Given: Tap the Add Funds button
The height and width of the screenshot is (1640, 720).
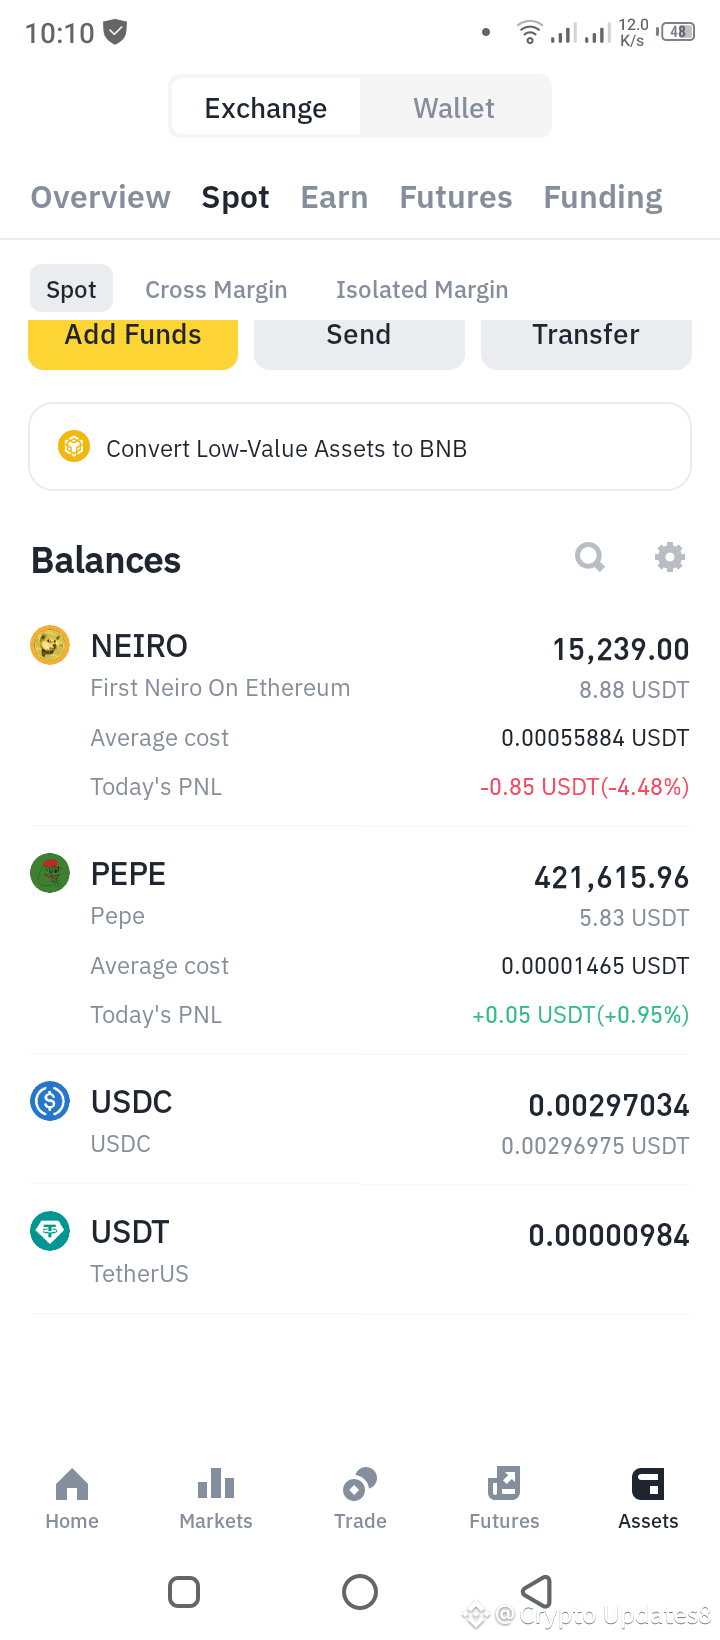Looking at the screenshot, I should tap(133, 343).
